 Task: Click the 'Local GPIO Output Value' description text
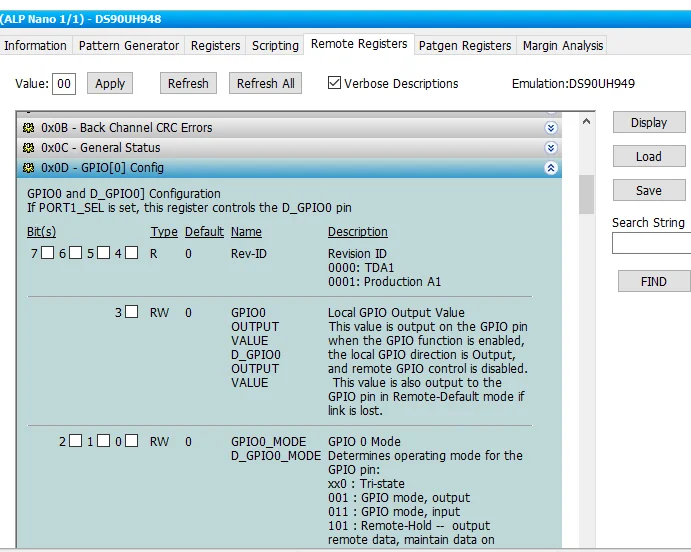396,313
